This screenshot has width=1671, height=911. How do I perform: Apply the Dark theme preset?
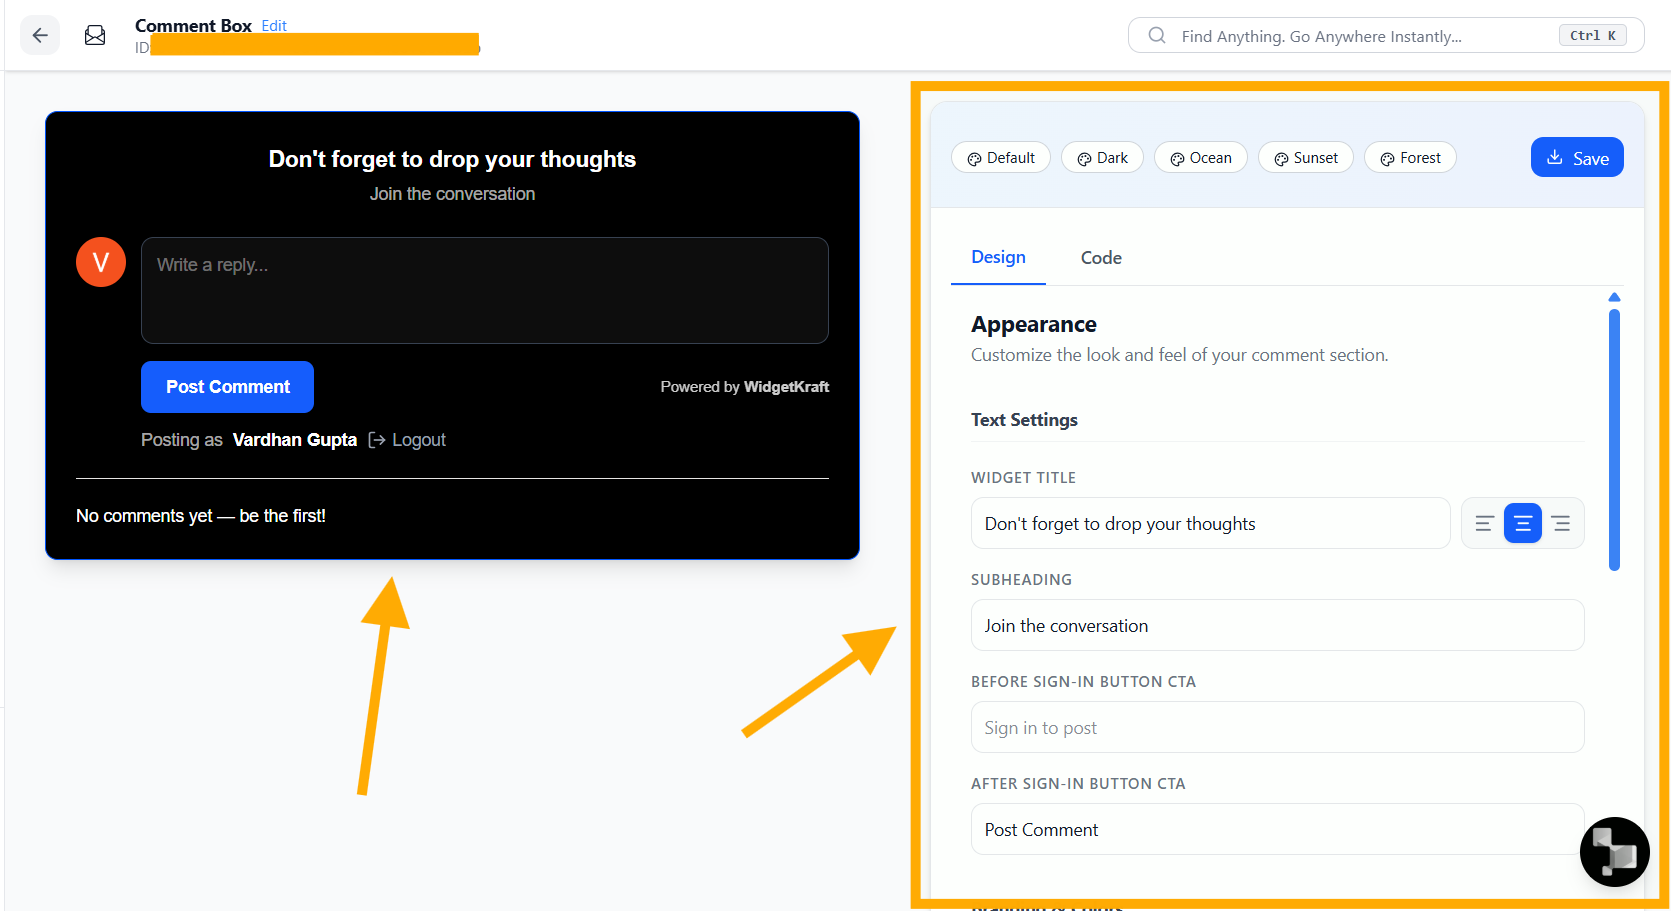[x=1102, y=158]
